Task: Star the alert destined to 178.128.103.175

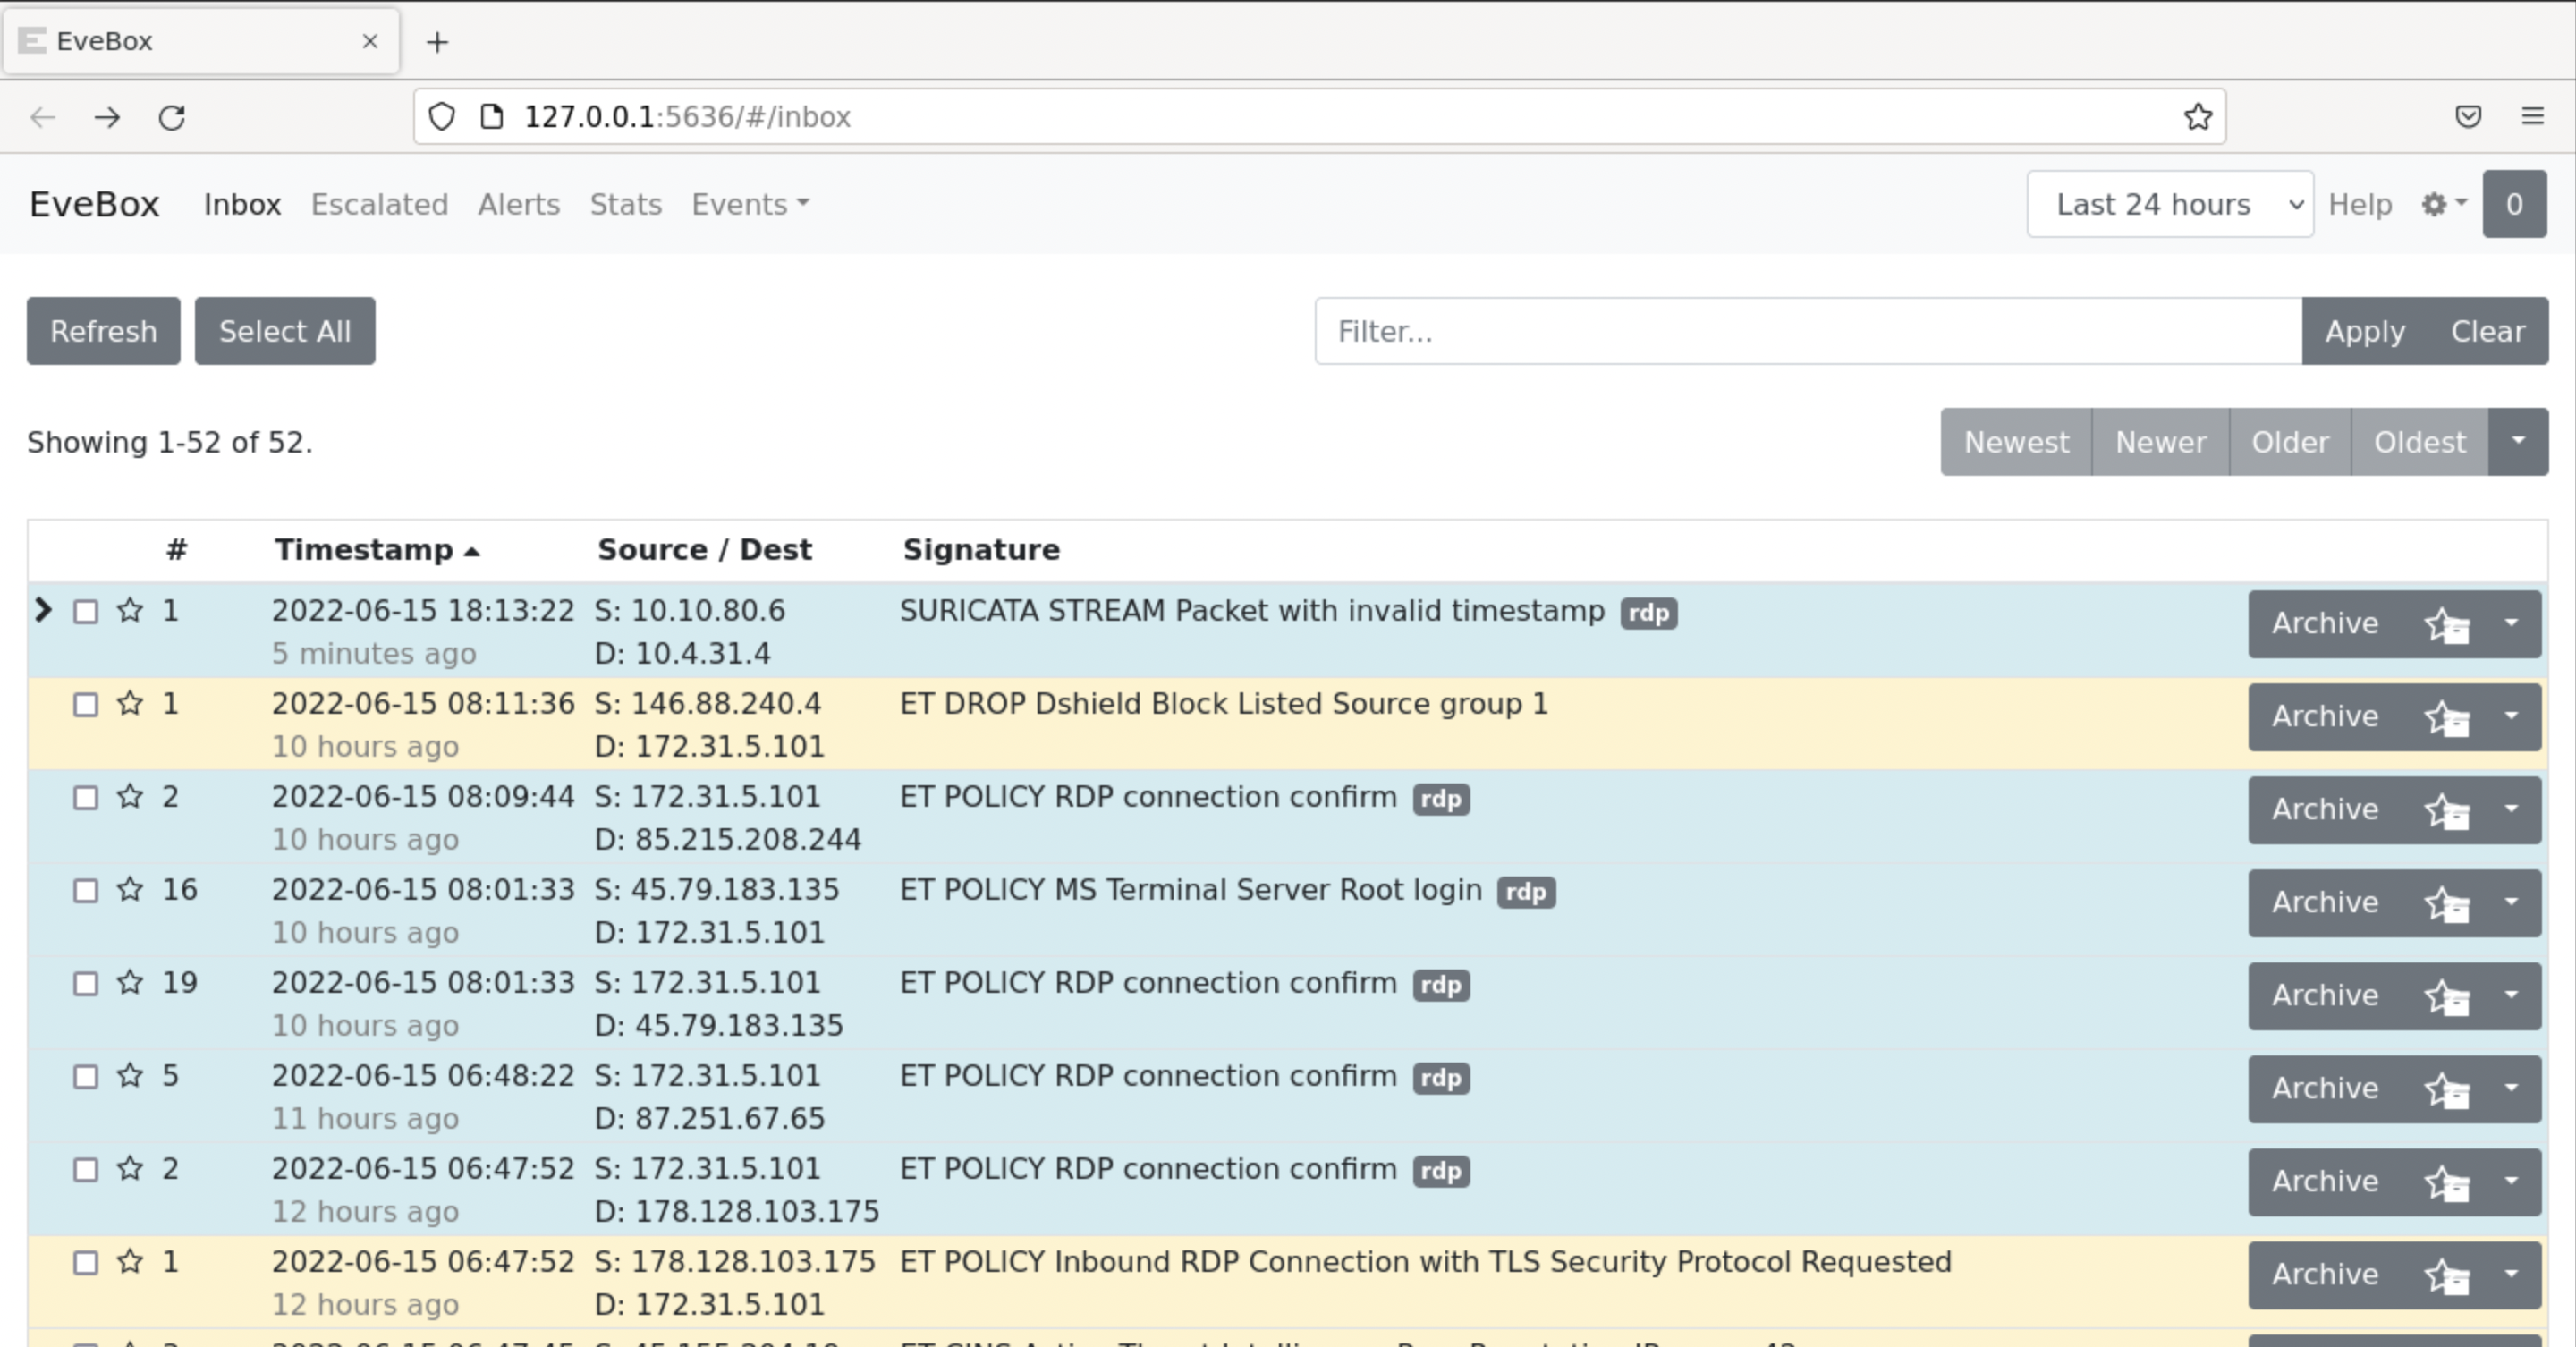Action: click(130, 1168)
